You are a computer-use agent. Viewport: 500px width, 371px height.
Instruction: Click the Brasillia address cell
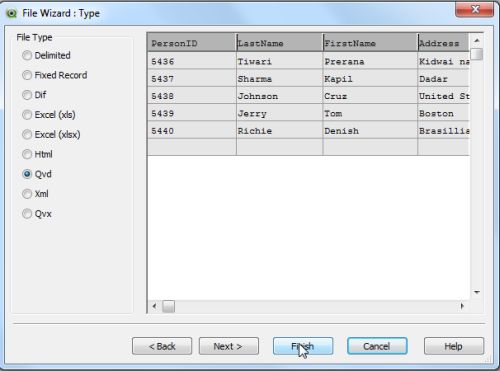[x=443, y=131]
